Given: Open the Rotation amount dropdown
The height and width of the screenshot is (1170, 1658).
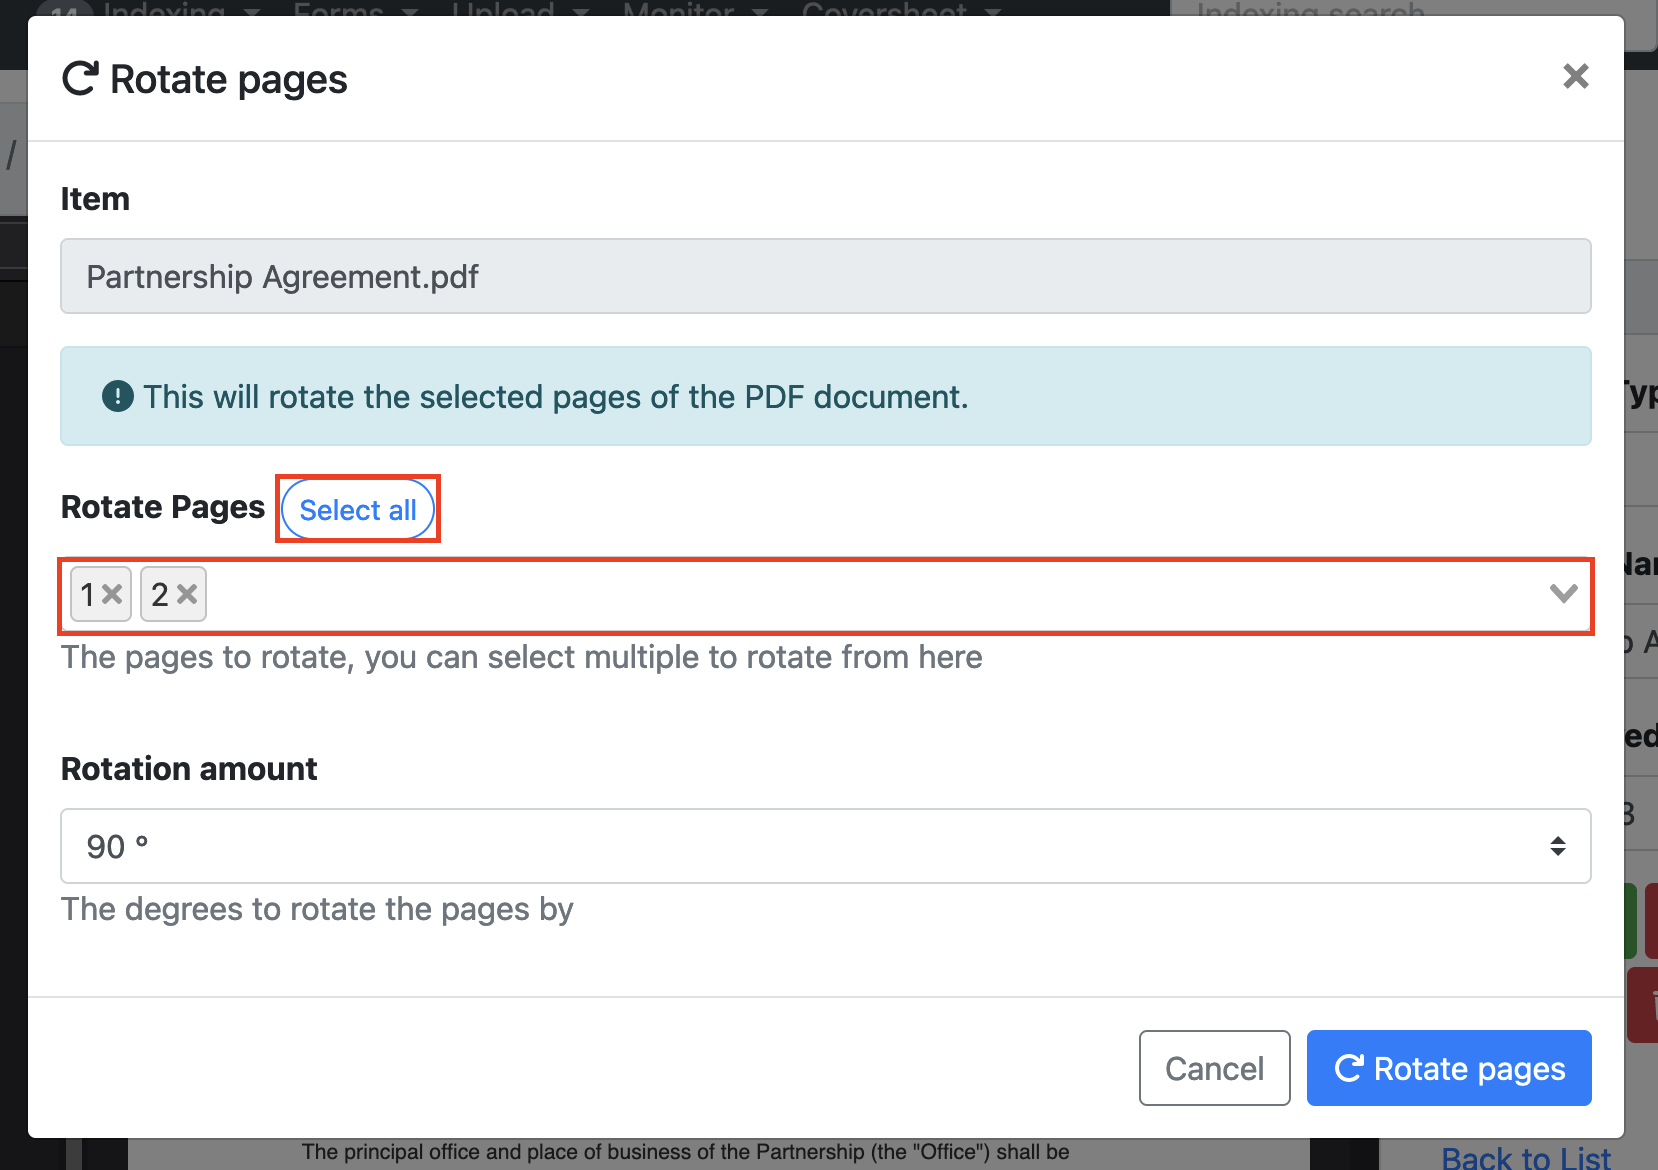Looking at the screenshot, I should [825, 846].
